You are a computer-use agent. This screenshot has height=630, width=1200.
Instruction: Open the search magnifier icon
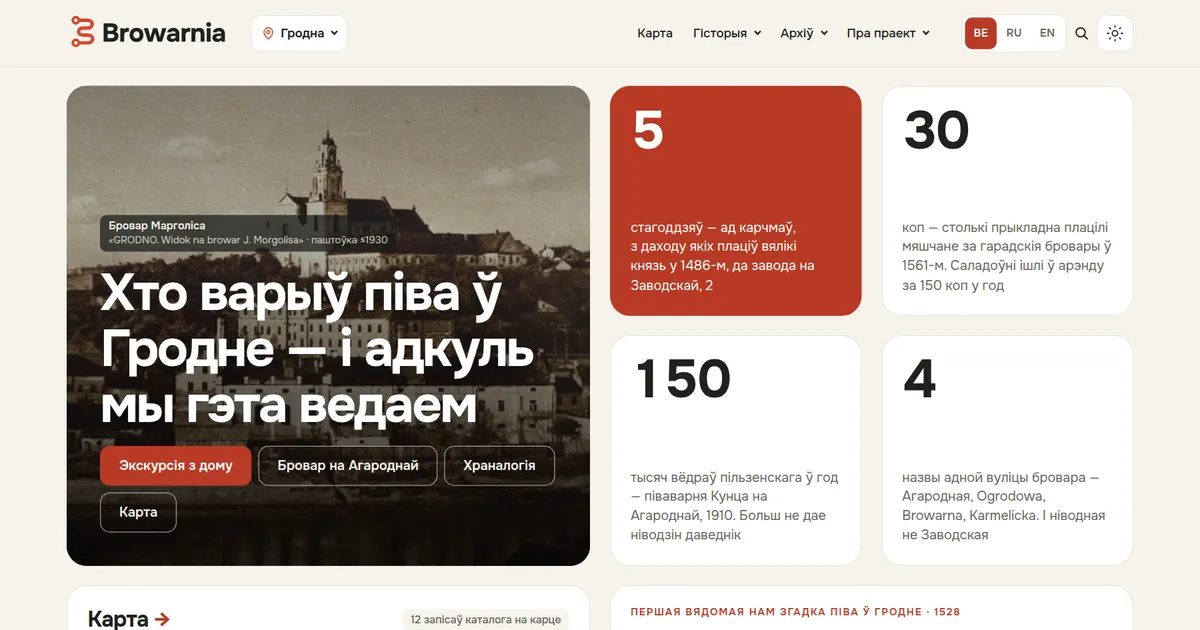(x=1081, y=33)
